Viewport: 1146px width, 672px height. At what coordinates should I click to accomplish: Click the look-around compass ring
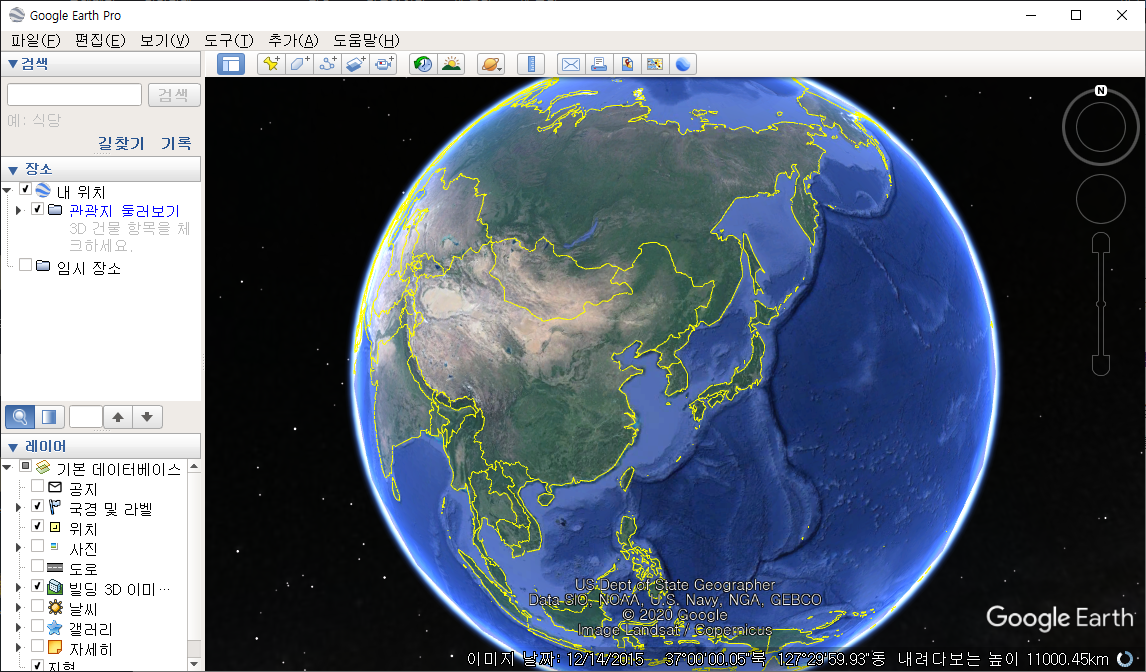pos(1101,127)
